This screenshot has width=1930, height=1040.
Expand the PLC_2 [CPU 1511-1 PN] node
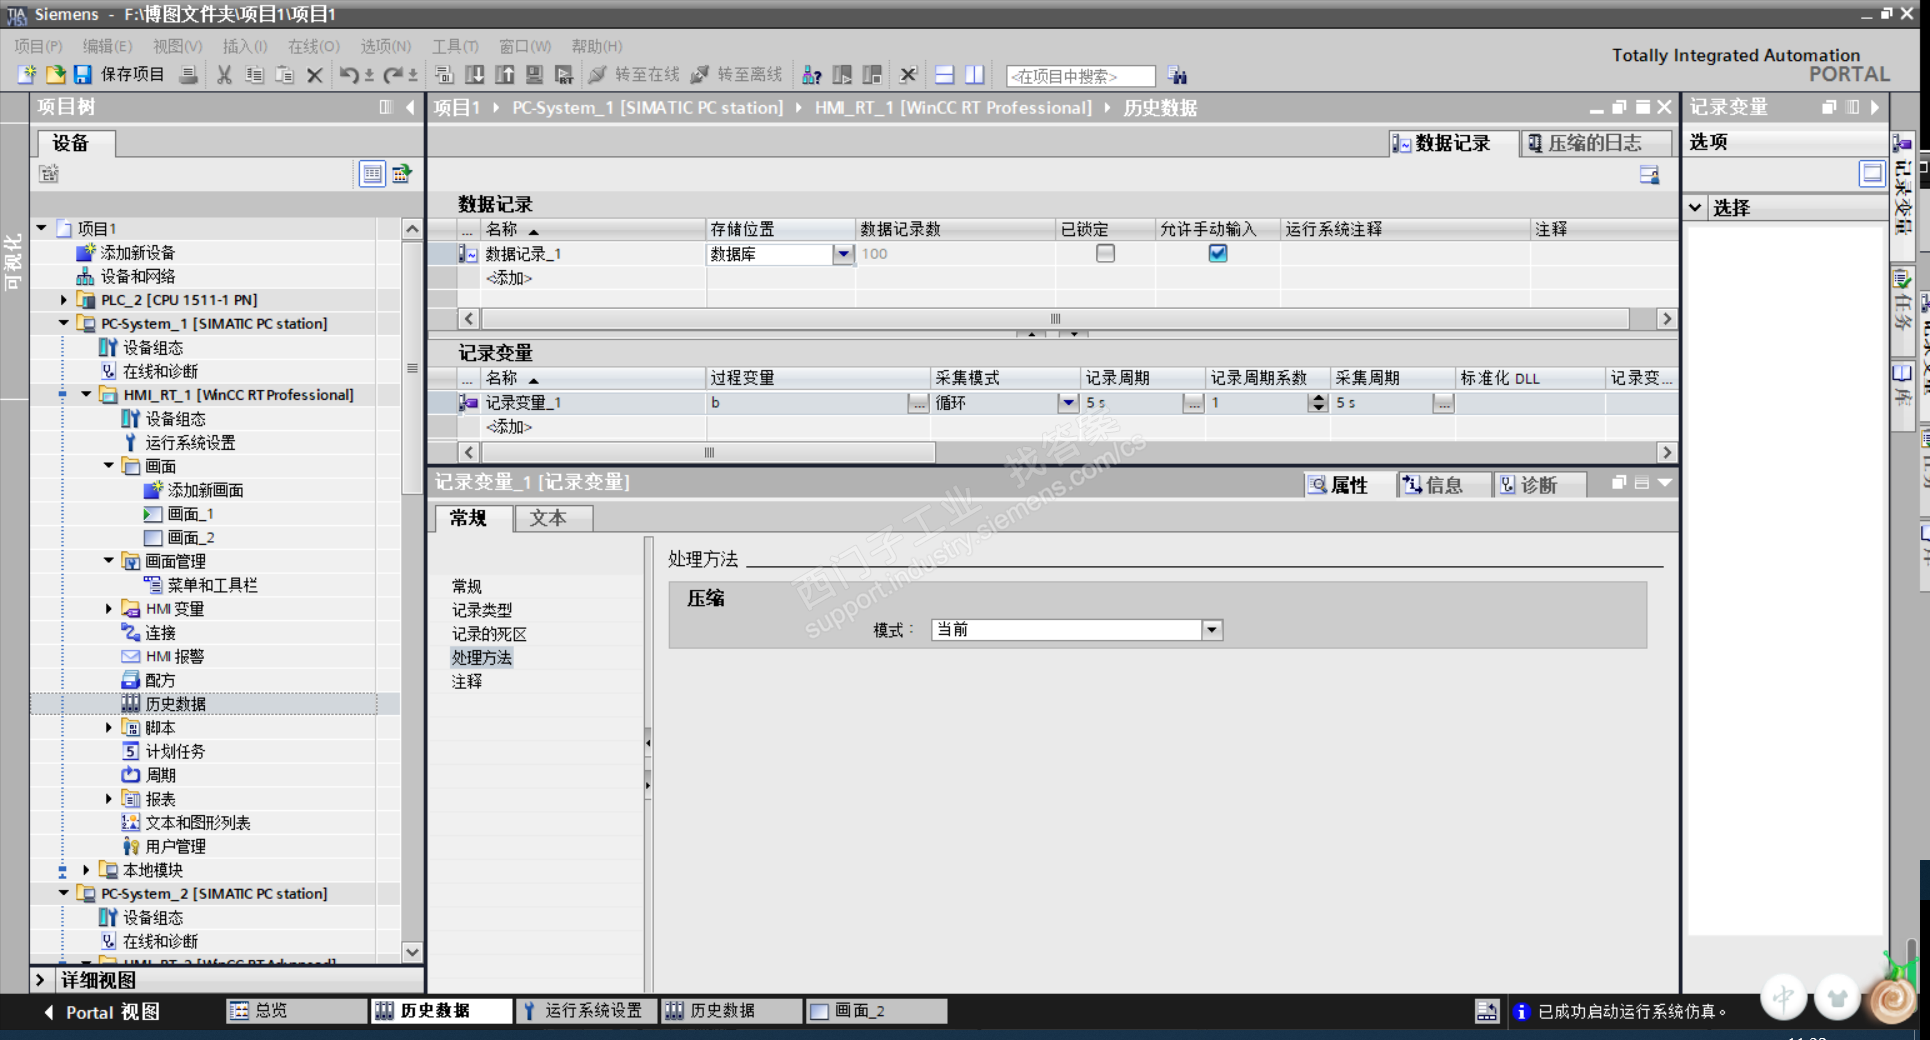64,300
